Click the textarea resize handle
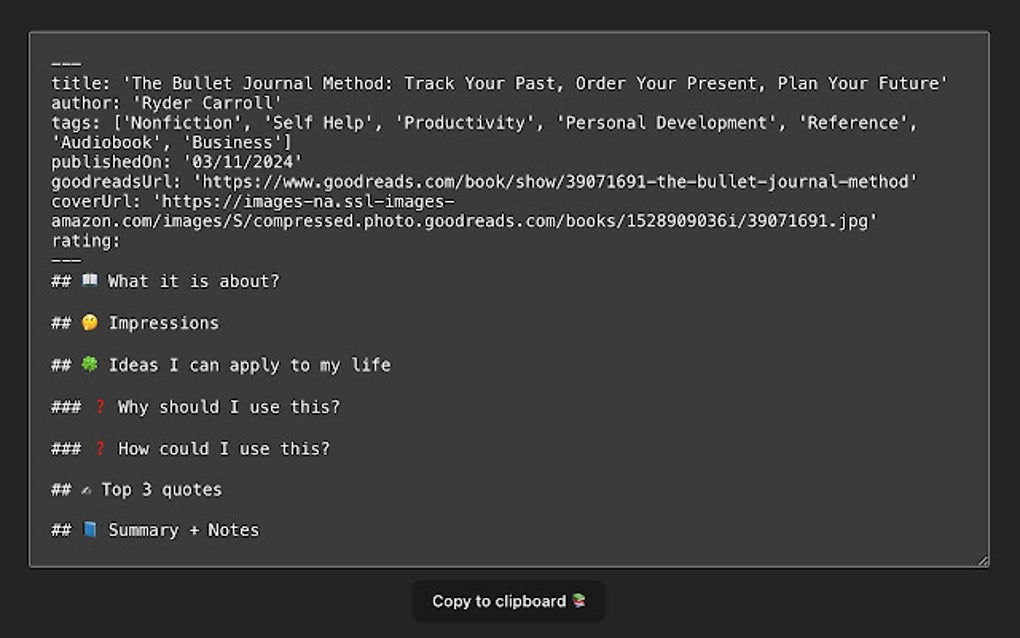Screen dimensions: 1020x638 (982, 561)
